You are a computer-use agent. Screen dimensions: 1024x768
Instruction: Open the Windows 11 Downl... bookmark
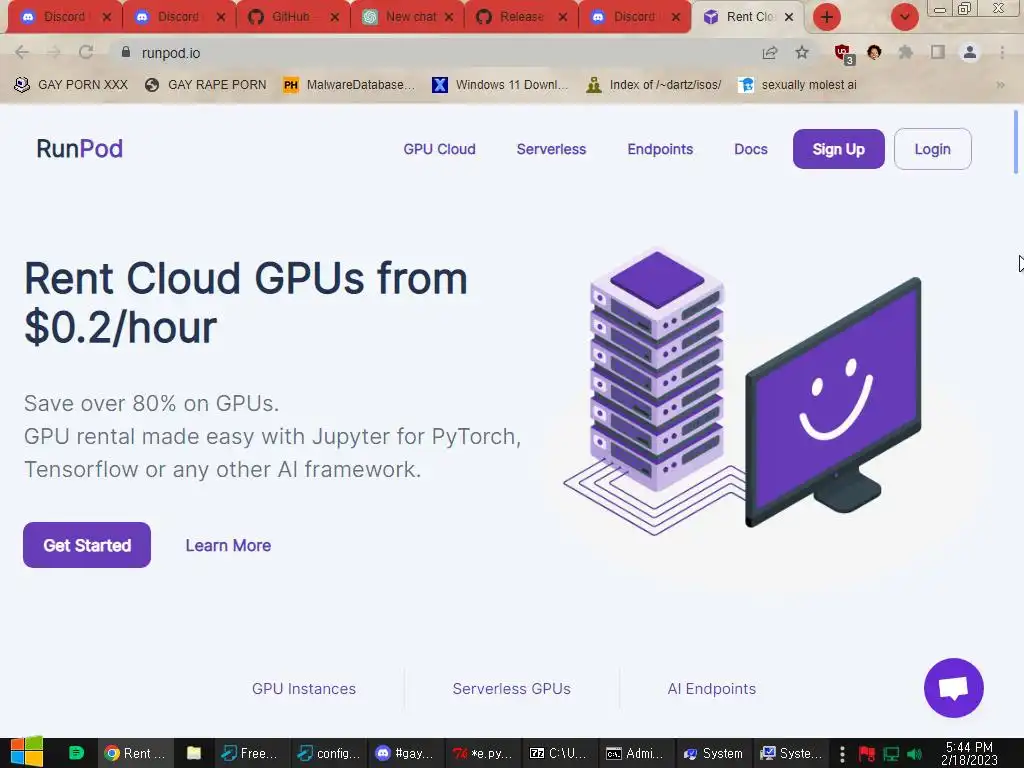pos(500,85)
